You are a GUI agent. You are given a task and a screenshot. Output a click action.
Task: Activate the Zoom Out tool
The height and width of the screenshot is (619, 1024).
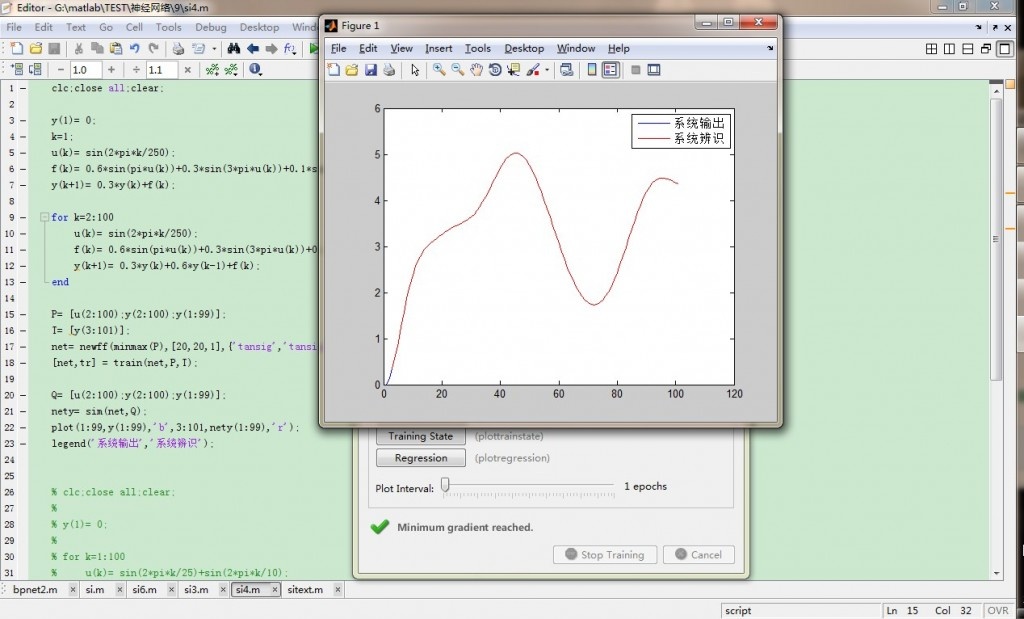click(x=457, y=70)
